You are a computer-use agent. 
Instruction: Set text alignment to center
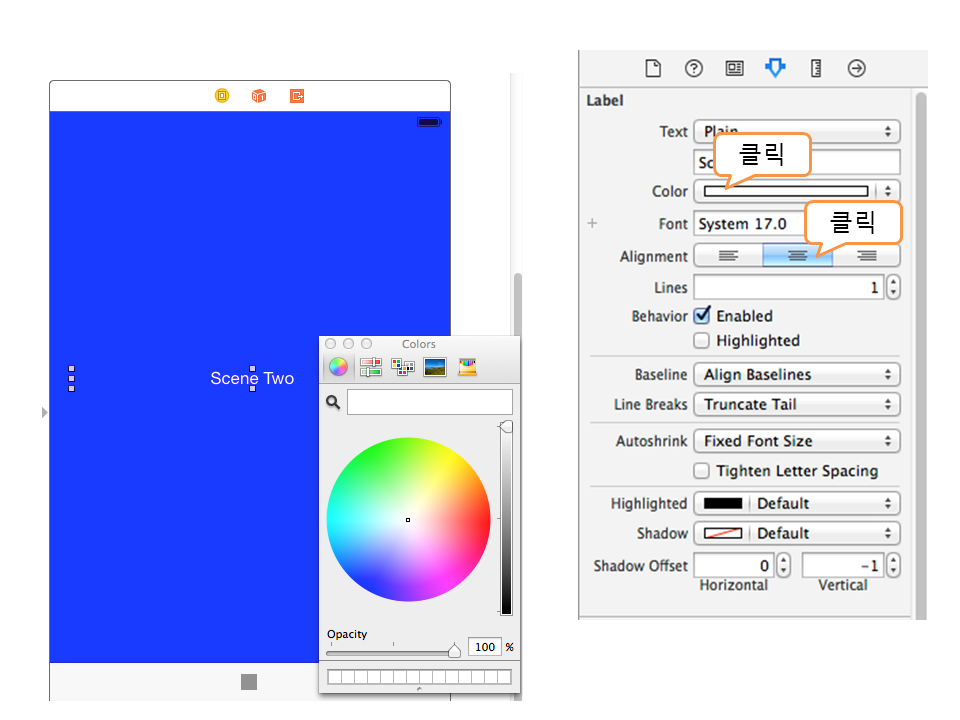(797, 256)
